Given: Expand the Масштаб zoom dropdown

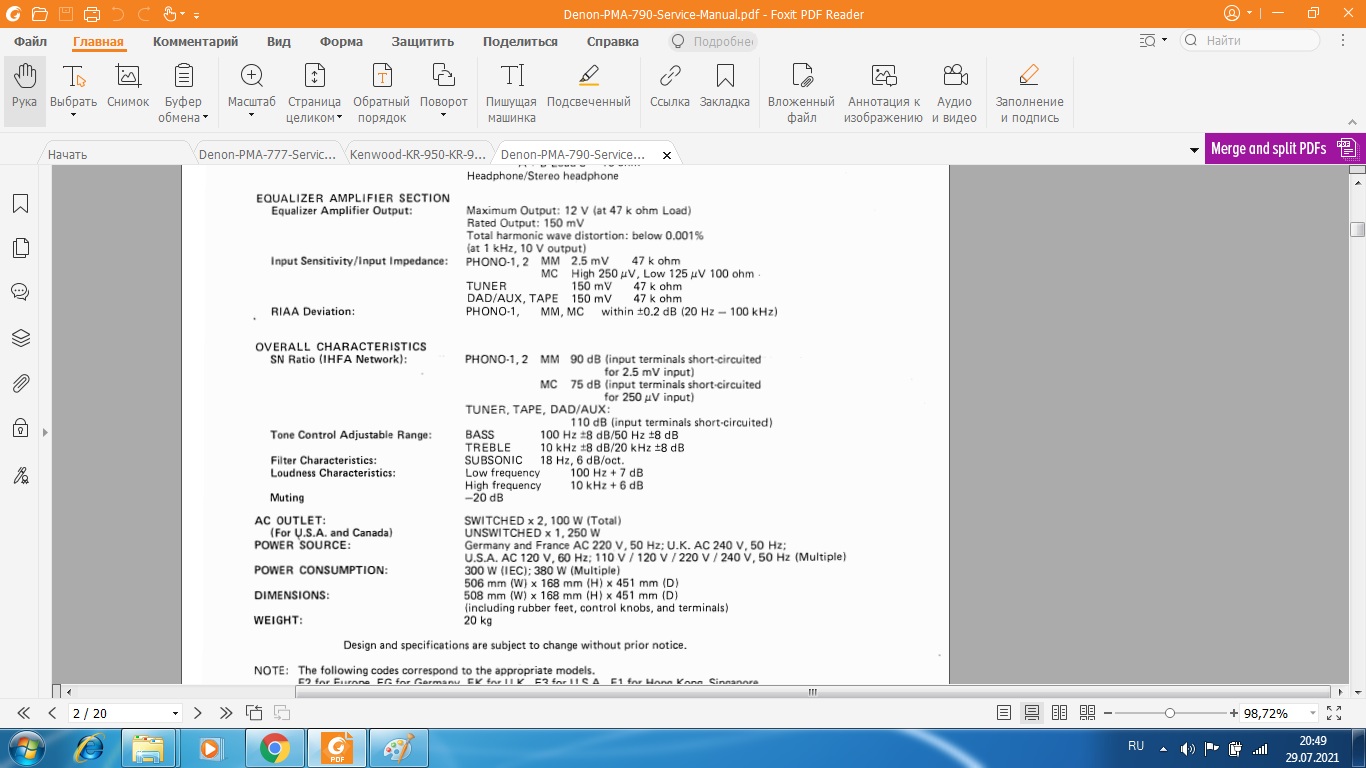Looking at the screenshot, I should point(251,114).
